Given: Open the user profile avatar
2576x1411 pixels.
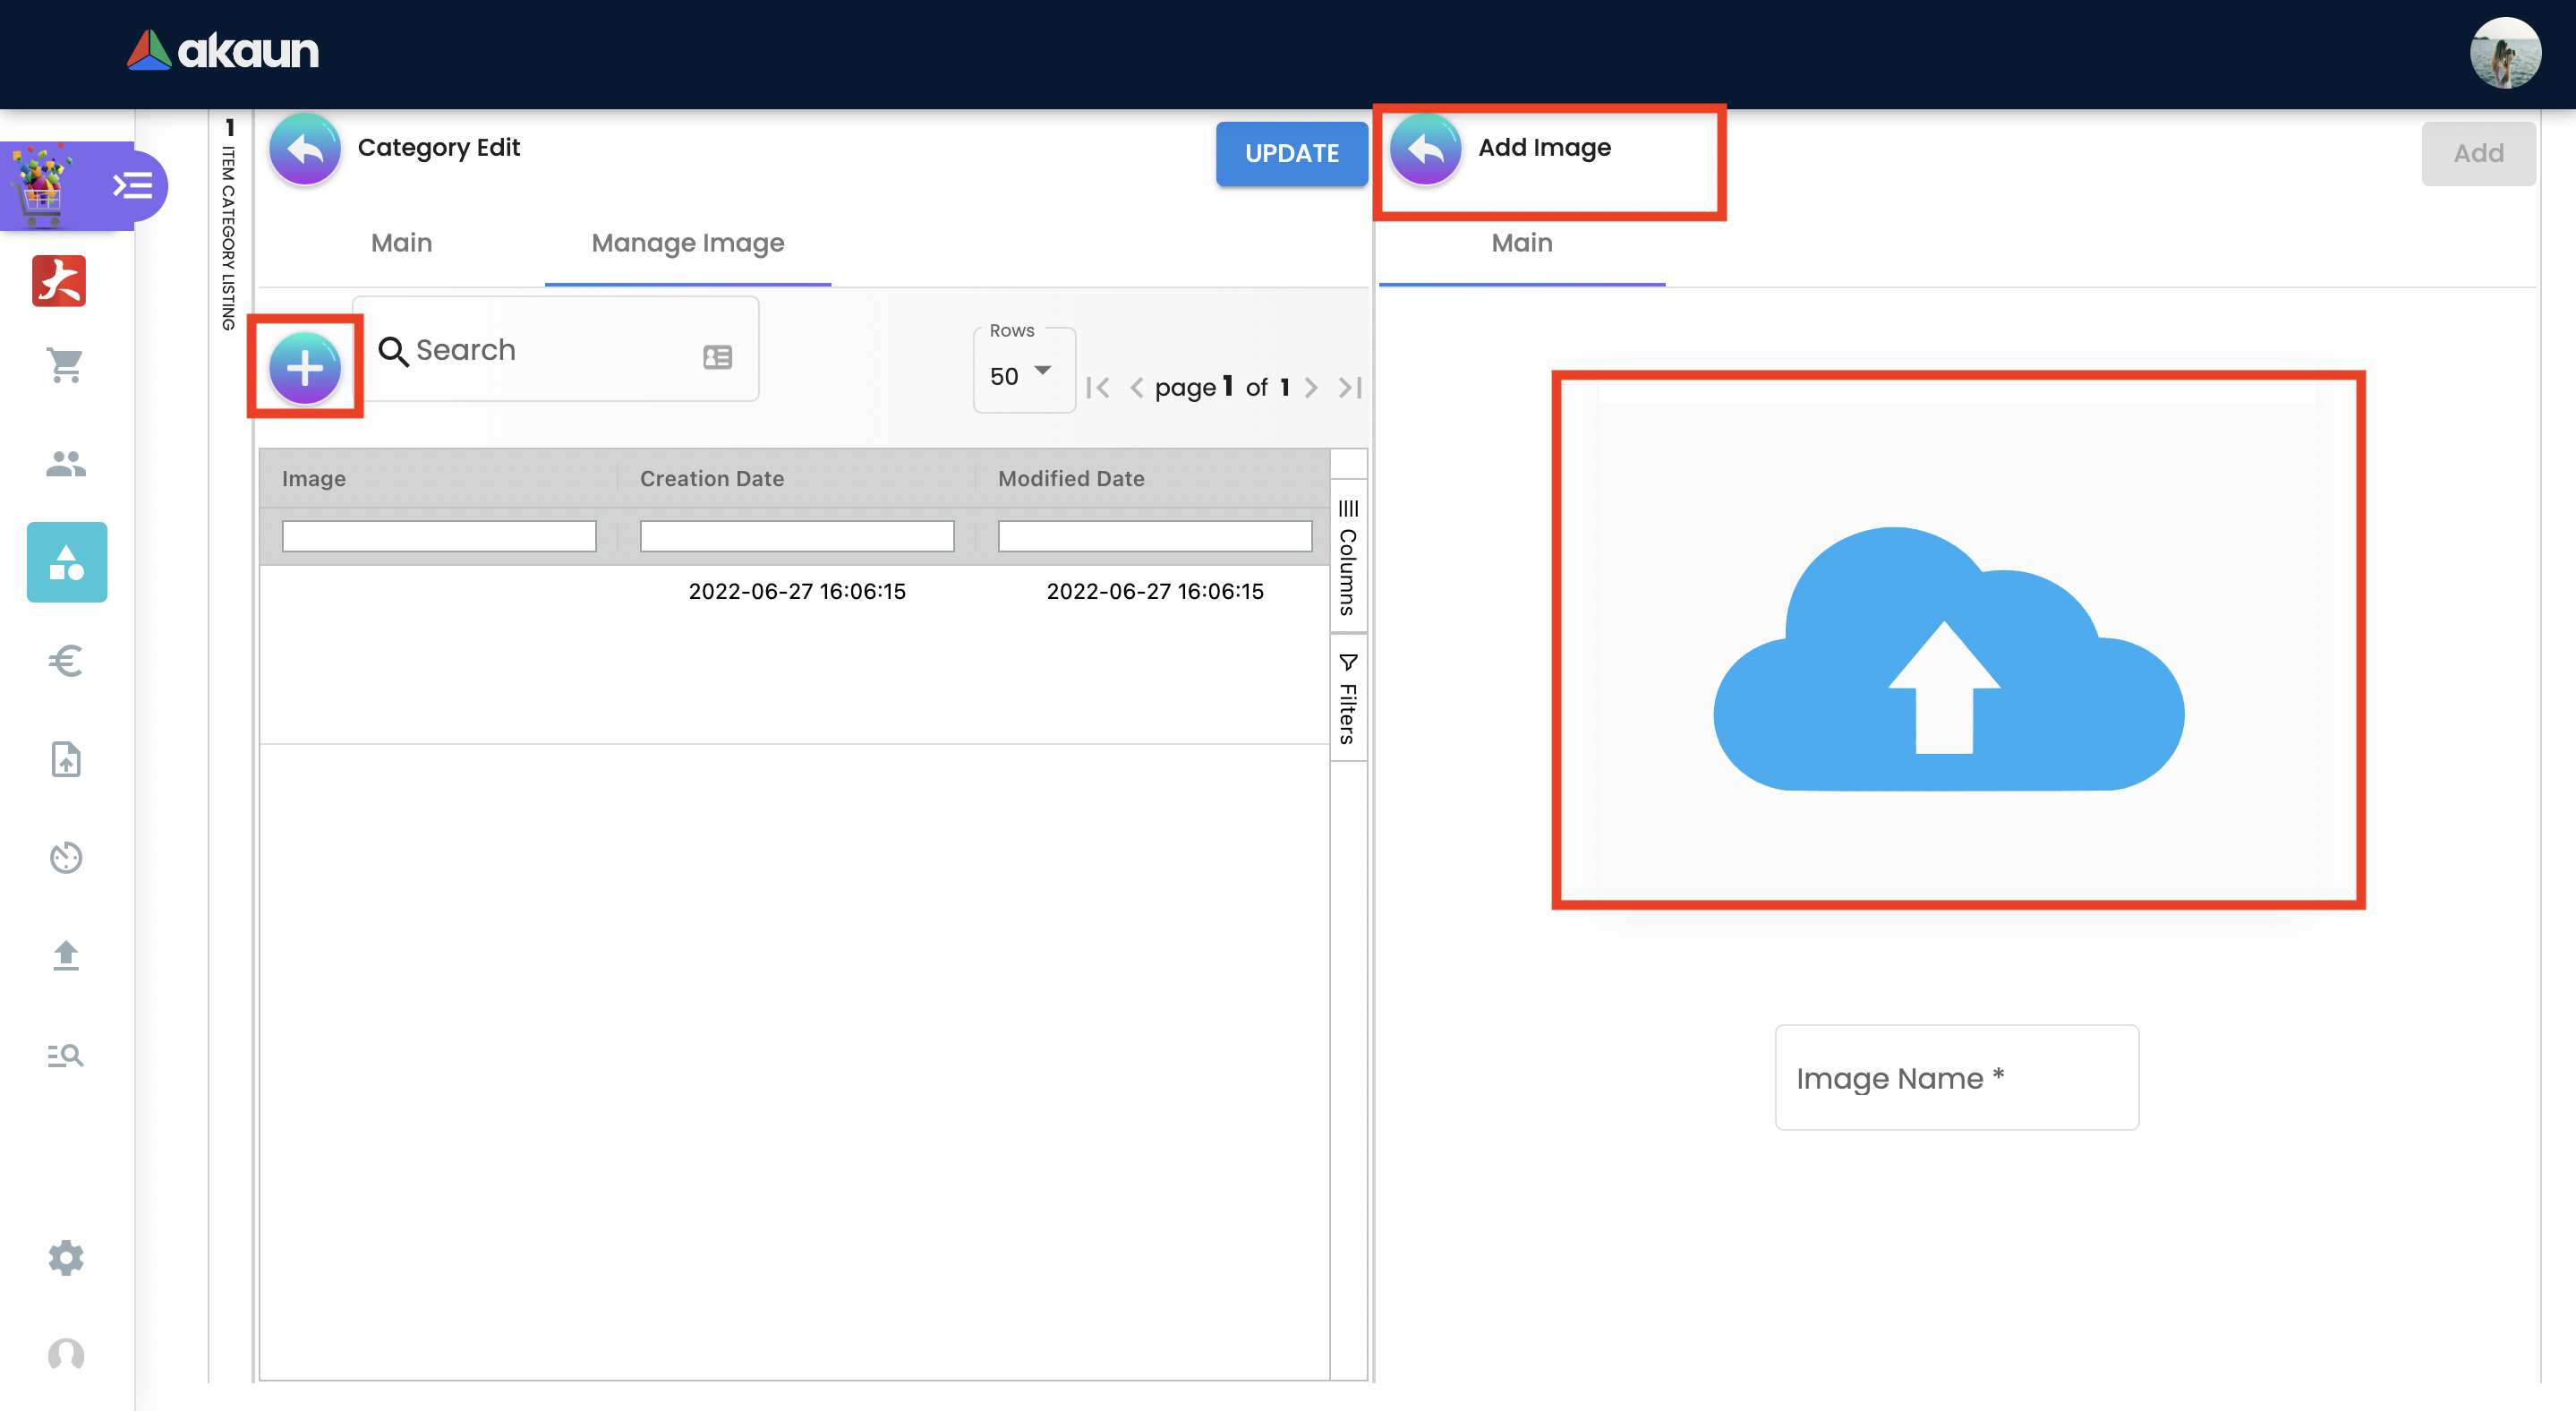Looking at the screenshot, I should pos(2504,54).
